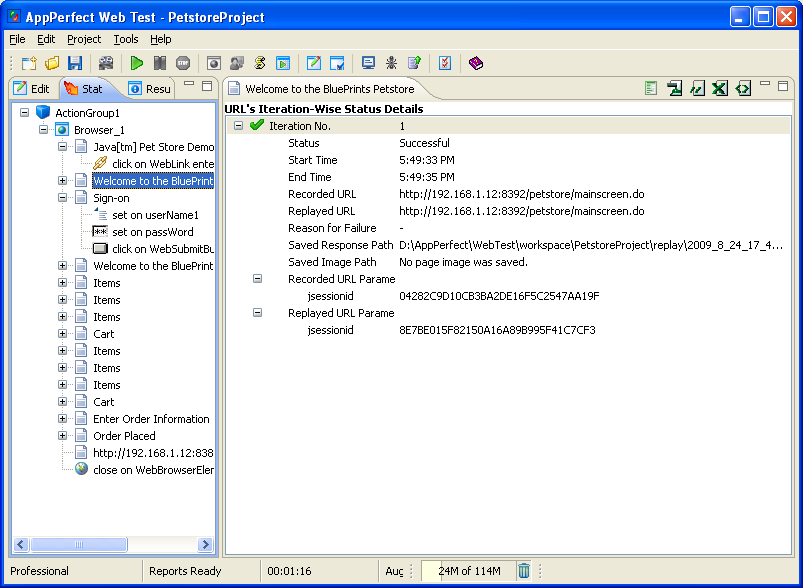Click the bug icon in toolbar
The height and width of the screenshot is (588, 803).
pyautogui.click(x=391, y=63)
